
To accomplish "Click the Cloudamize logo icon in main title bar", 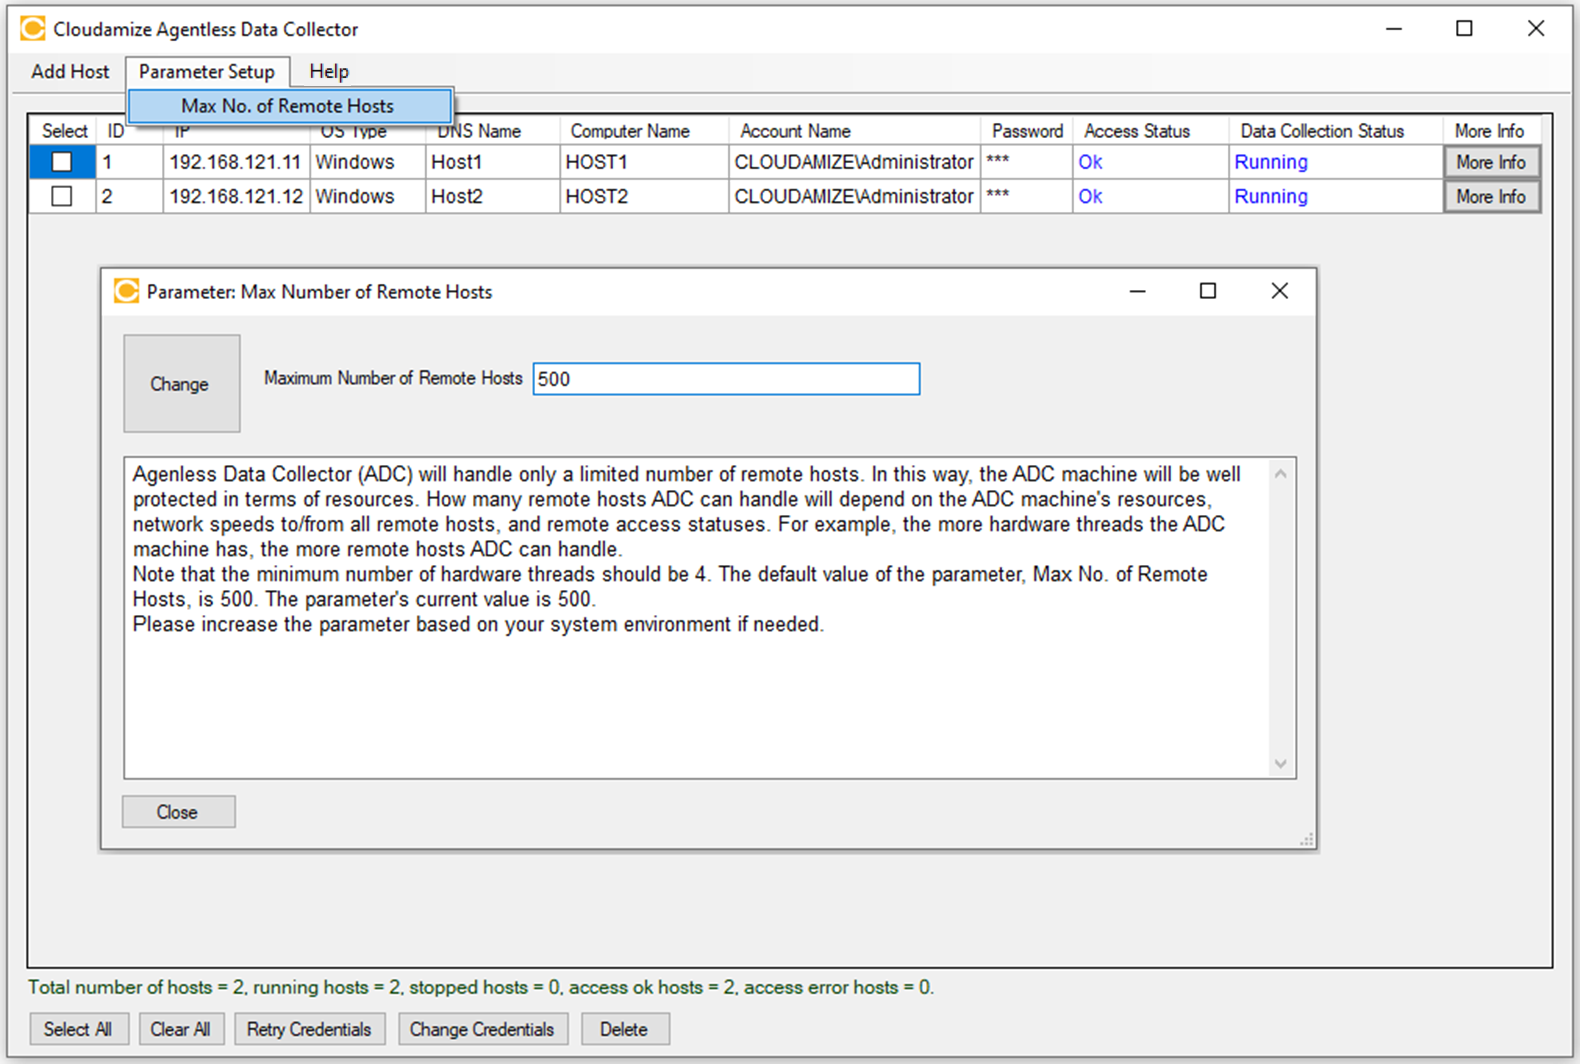I will [32, 29].
